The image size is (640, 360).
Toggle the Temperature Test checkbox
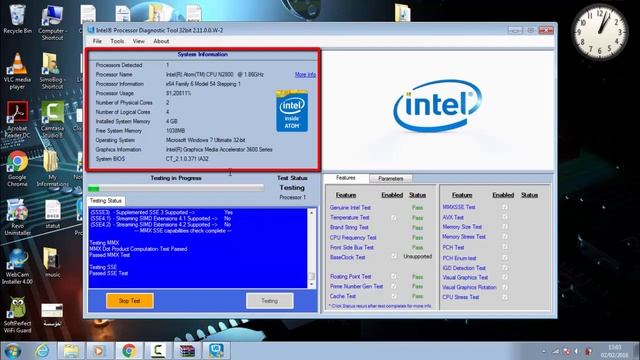(x=394, y=218)
